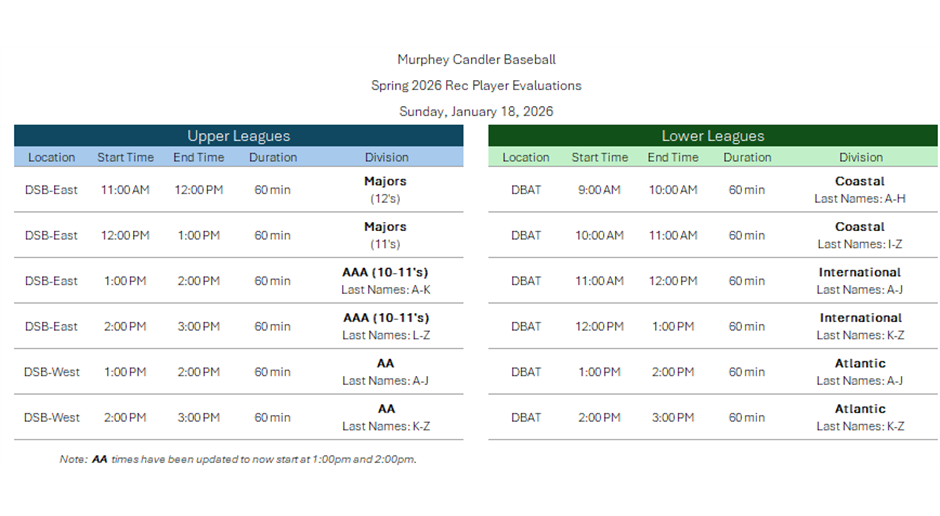
Task: Select the Lower Leagues table header
Action: (712, 136)
